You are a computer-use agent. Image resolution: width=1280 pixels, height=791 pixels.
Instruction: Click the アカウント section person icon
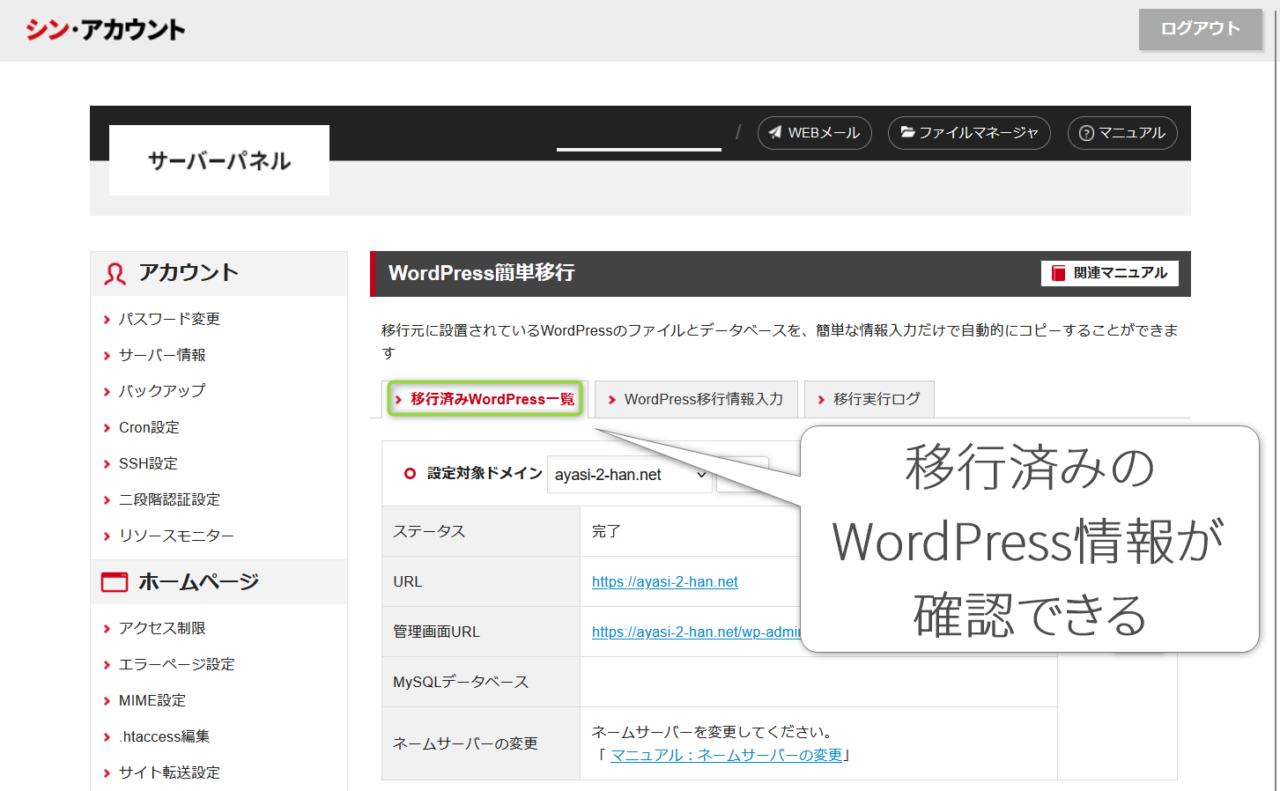pyautogui.click(x=115, y=273)
